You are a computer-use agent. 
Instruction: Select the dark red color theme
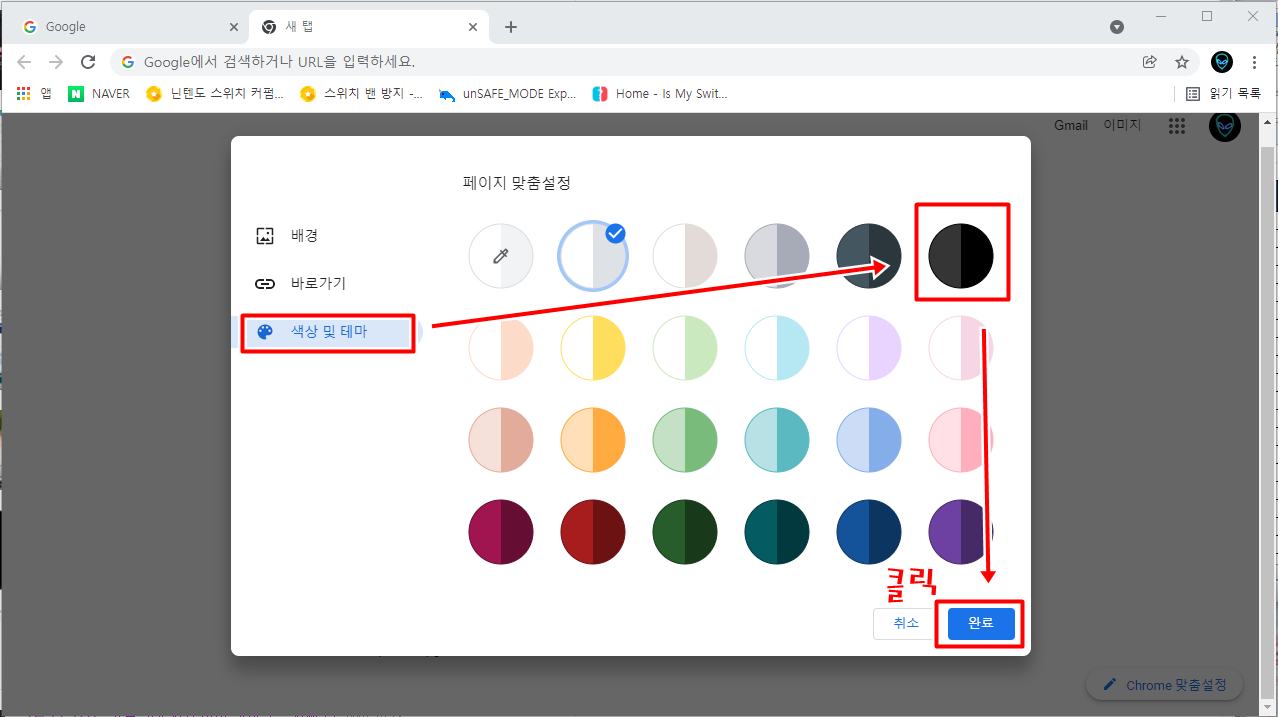point(593,532)
